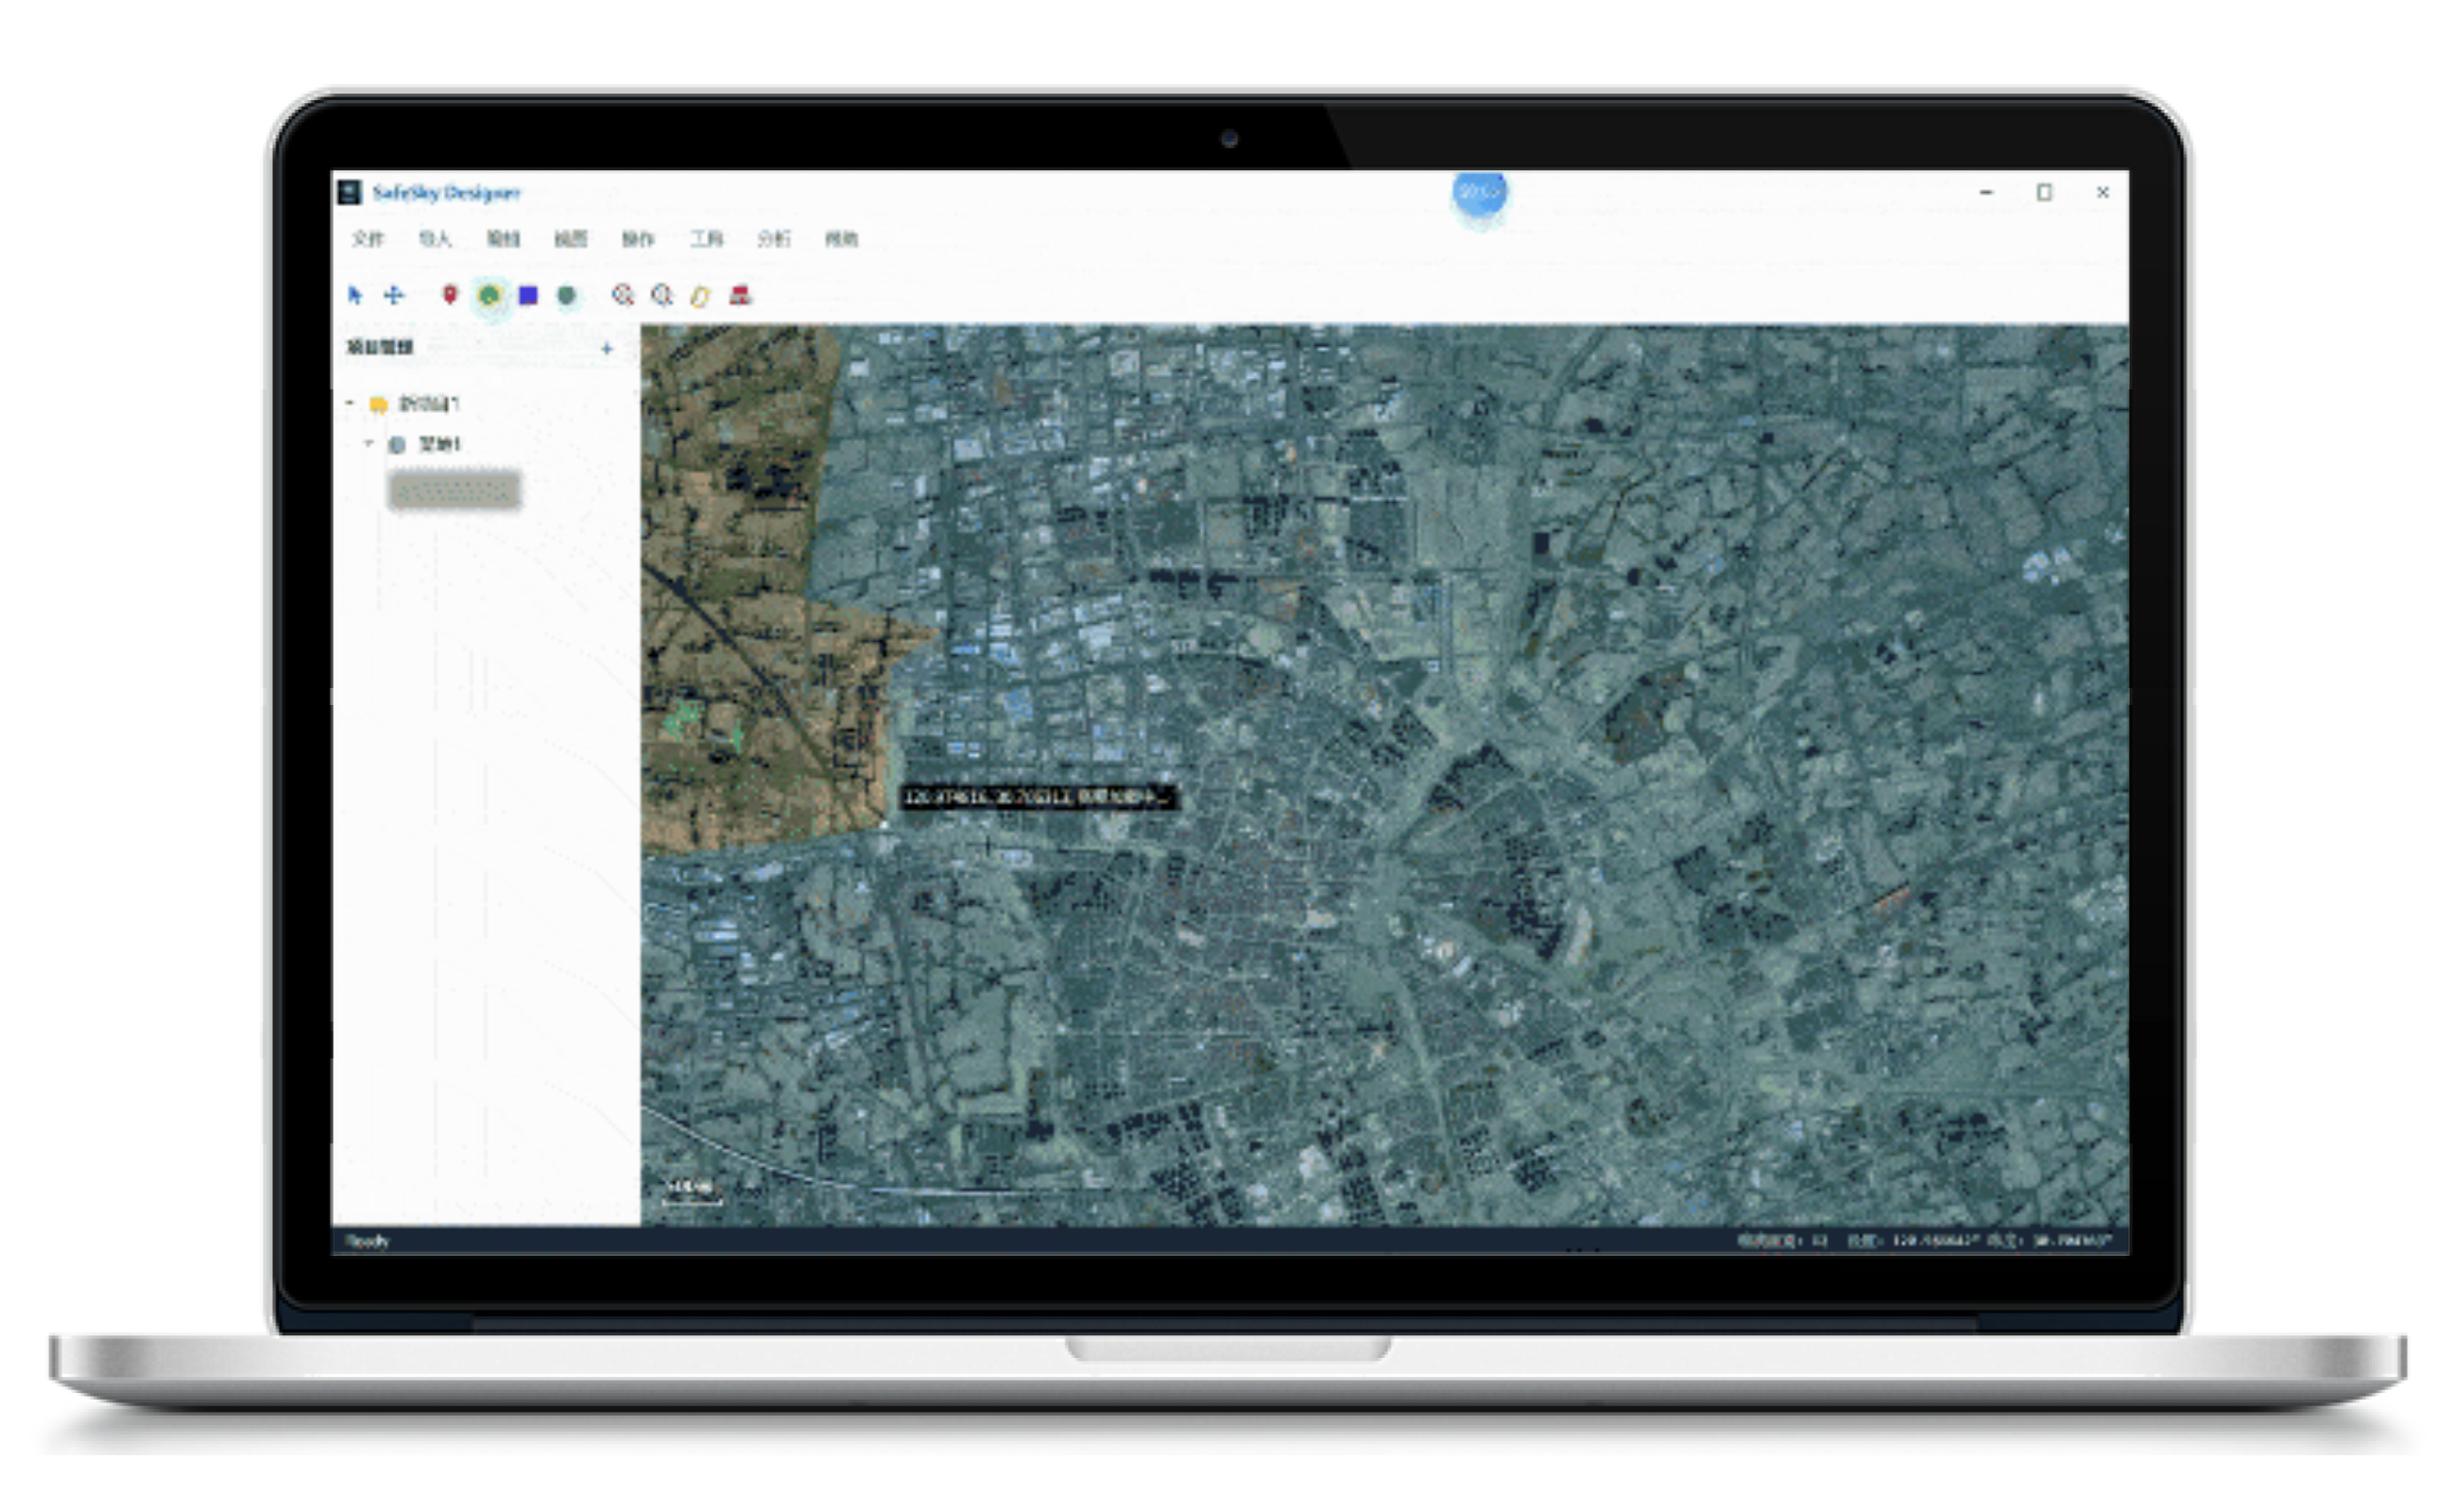Click the second magnifier zoom icon
Screen dimensions: 2457x1512
point(662,295)
